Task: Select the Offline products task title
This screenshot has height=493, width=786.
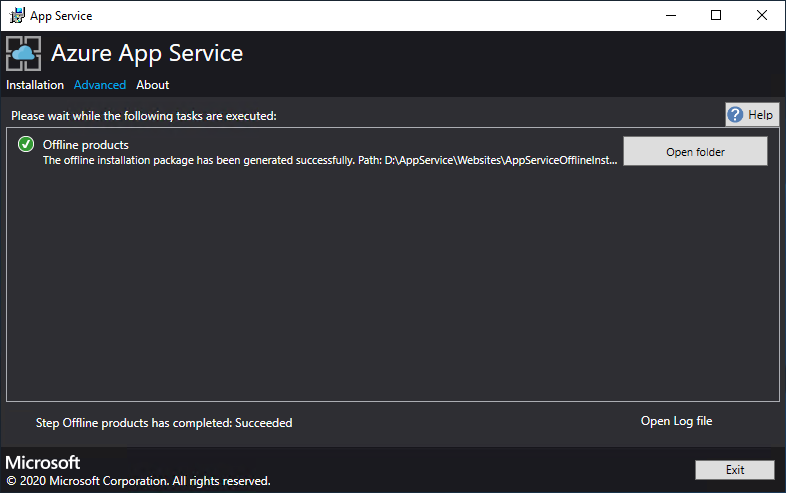Action: [85, 145]
